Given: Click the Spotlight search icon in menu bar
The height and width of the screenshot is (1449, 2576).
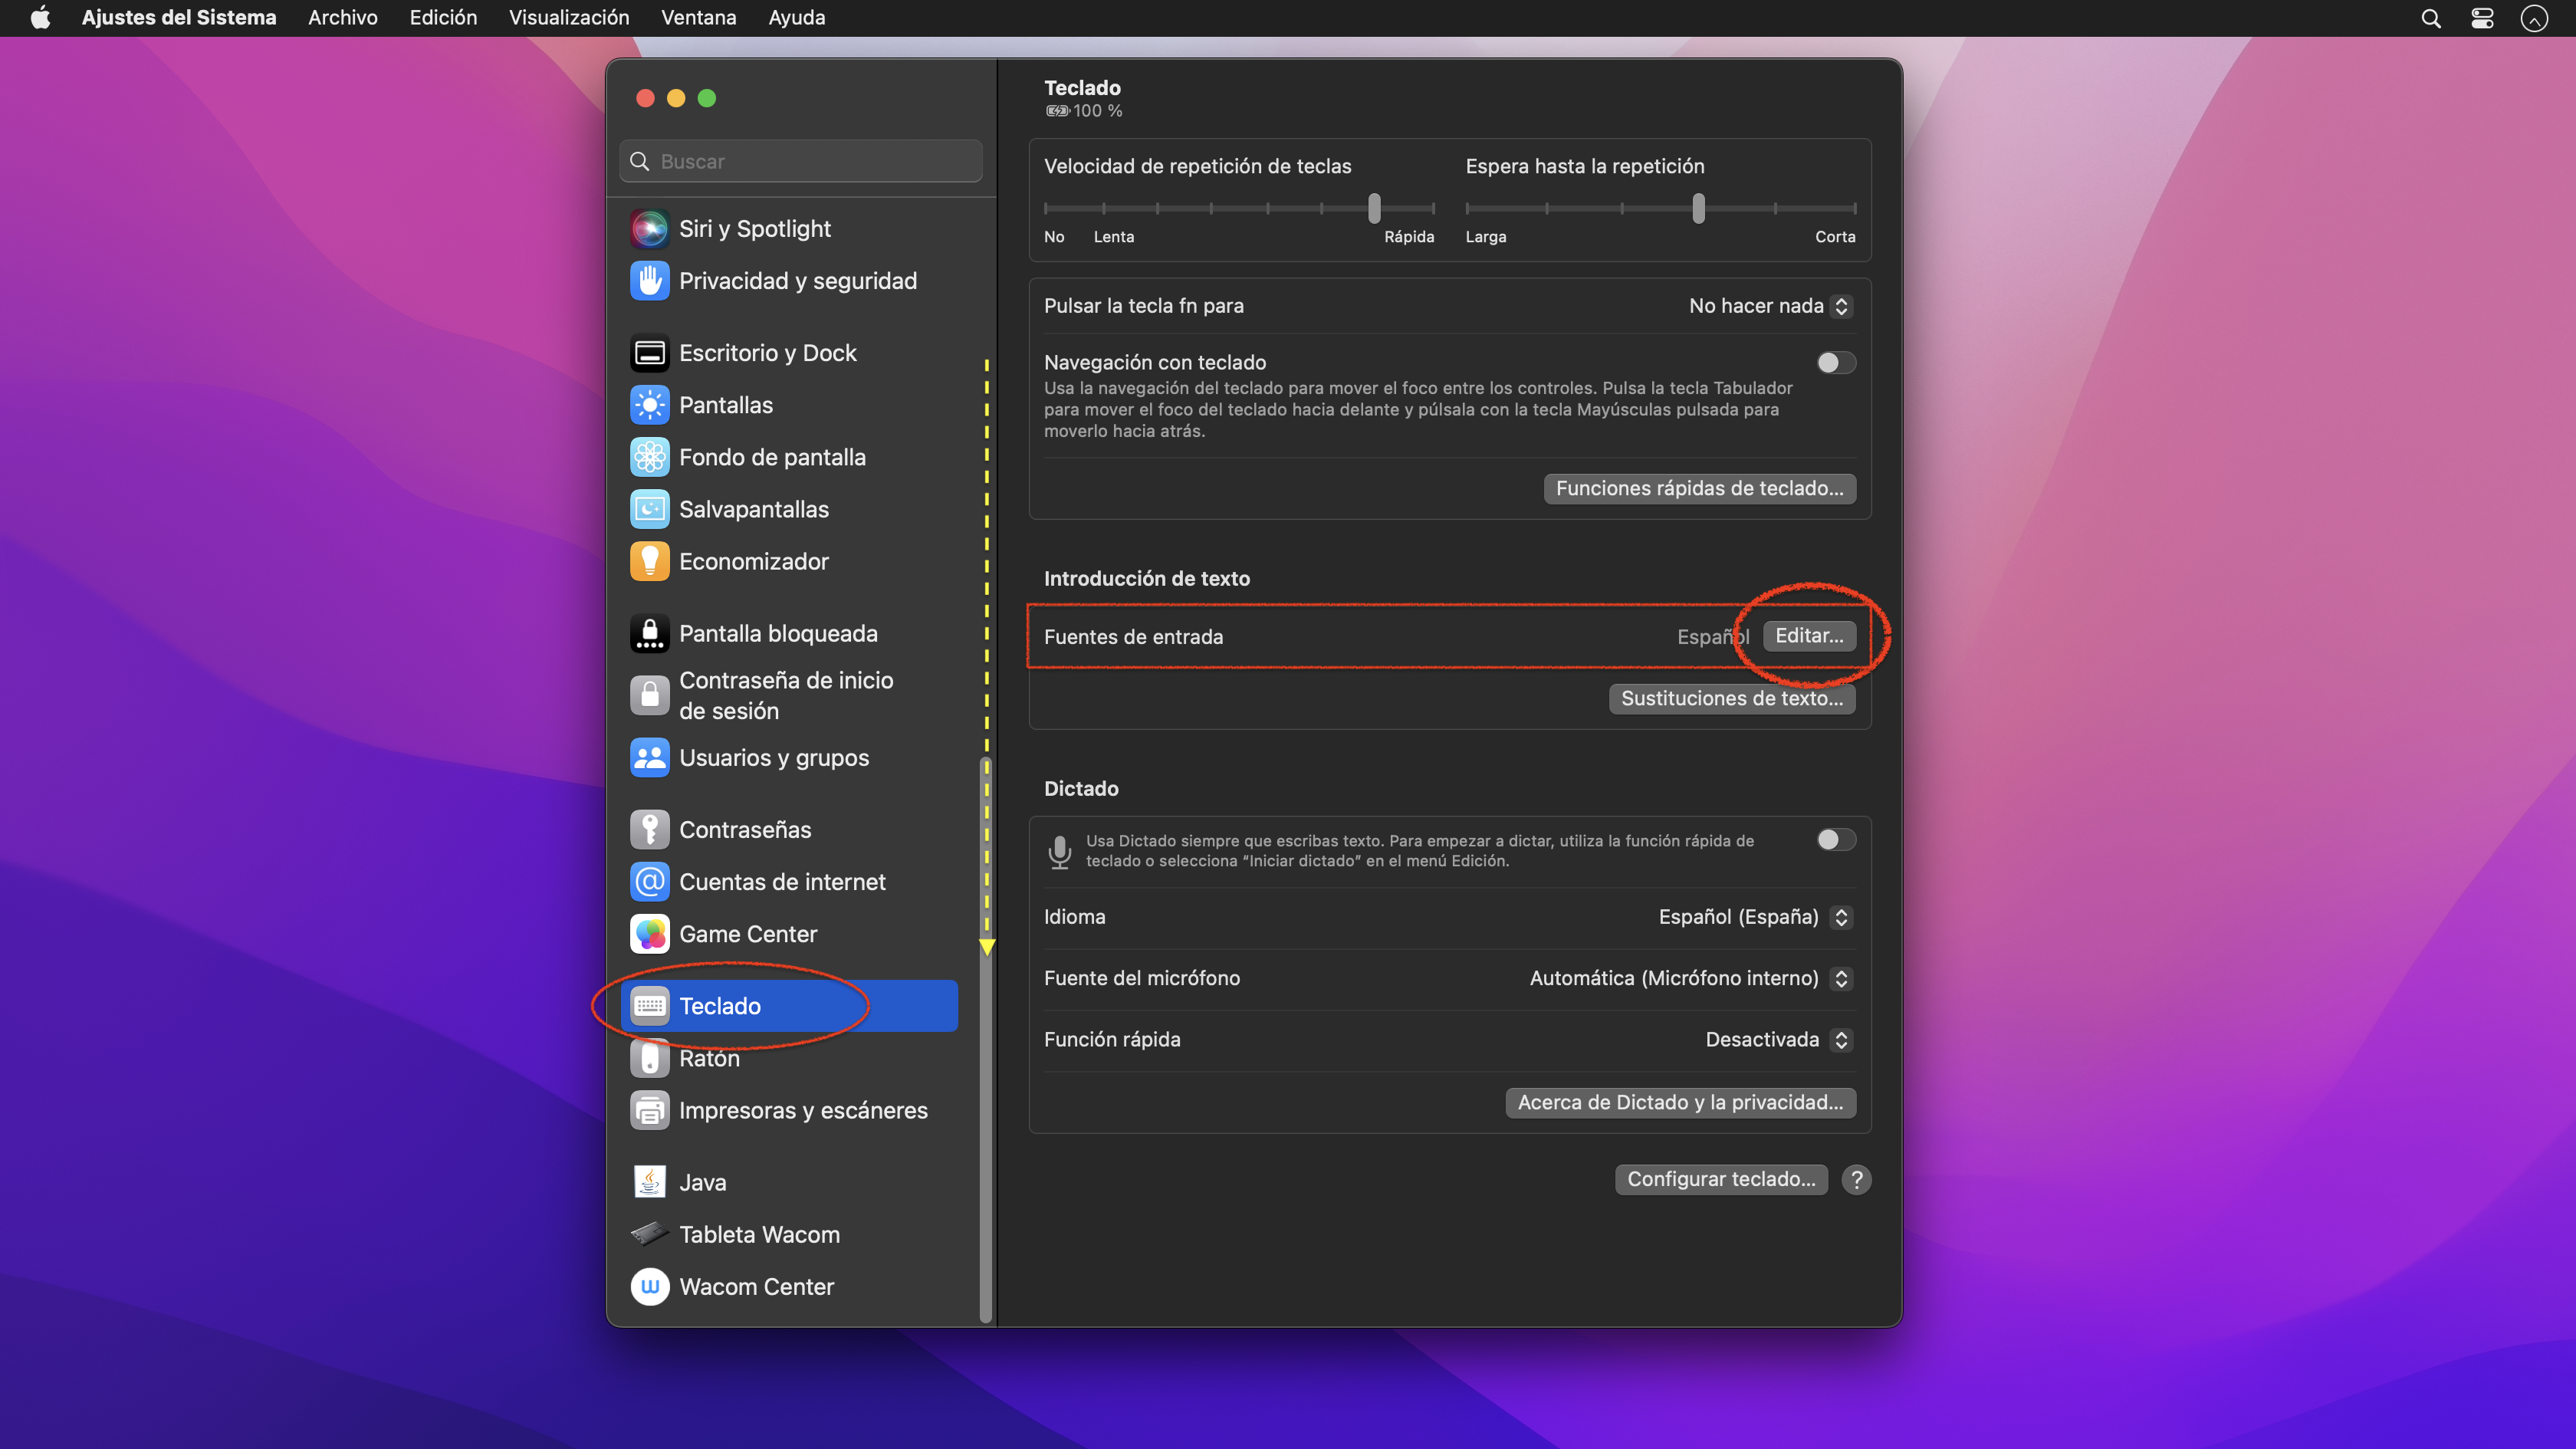Looking at the screenshot, I should [2431, 18].
